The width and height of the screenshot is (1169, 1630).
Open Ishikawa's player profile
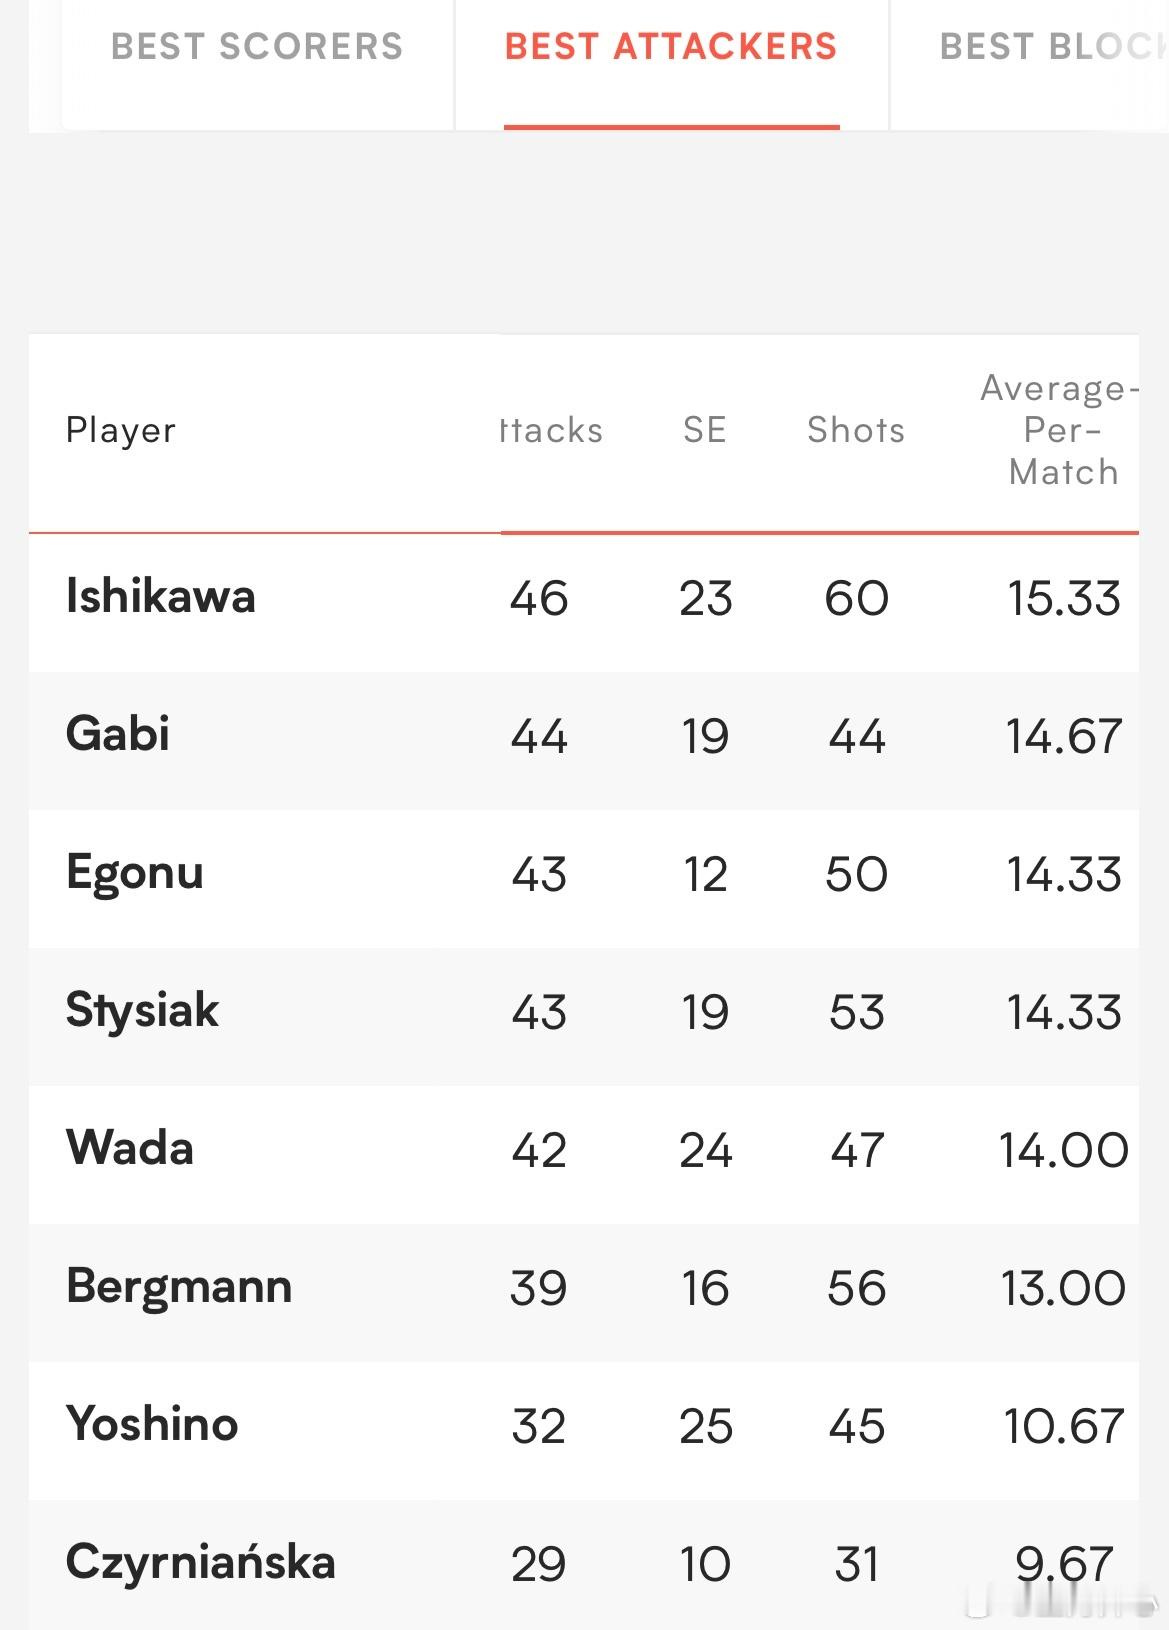[x=161, y=596]
